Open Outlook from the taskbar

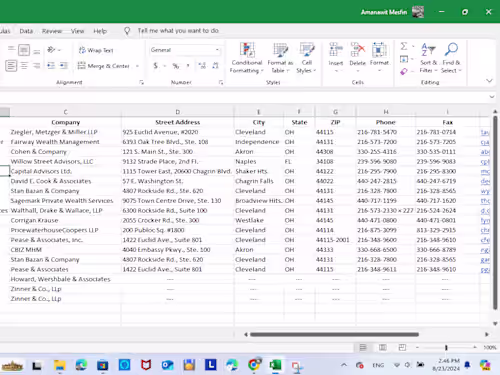[167, 365]
